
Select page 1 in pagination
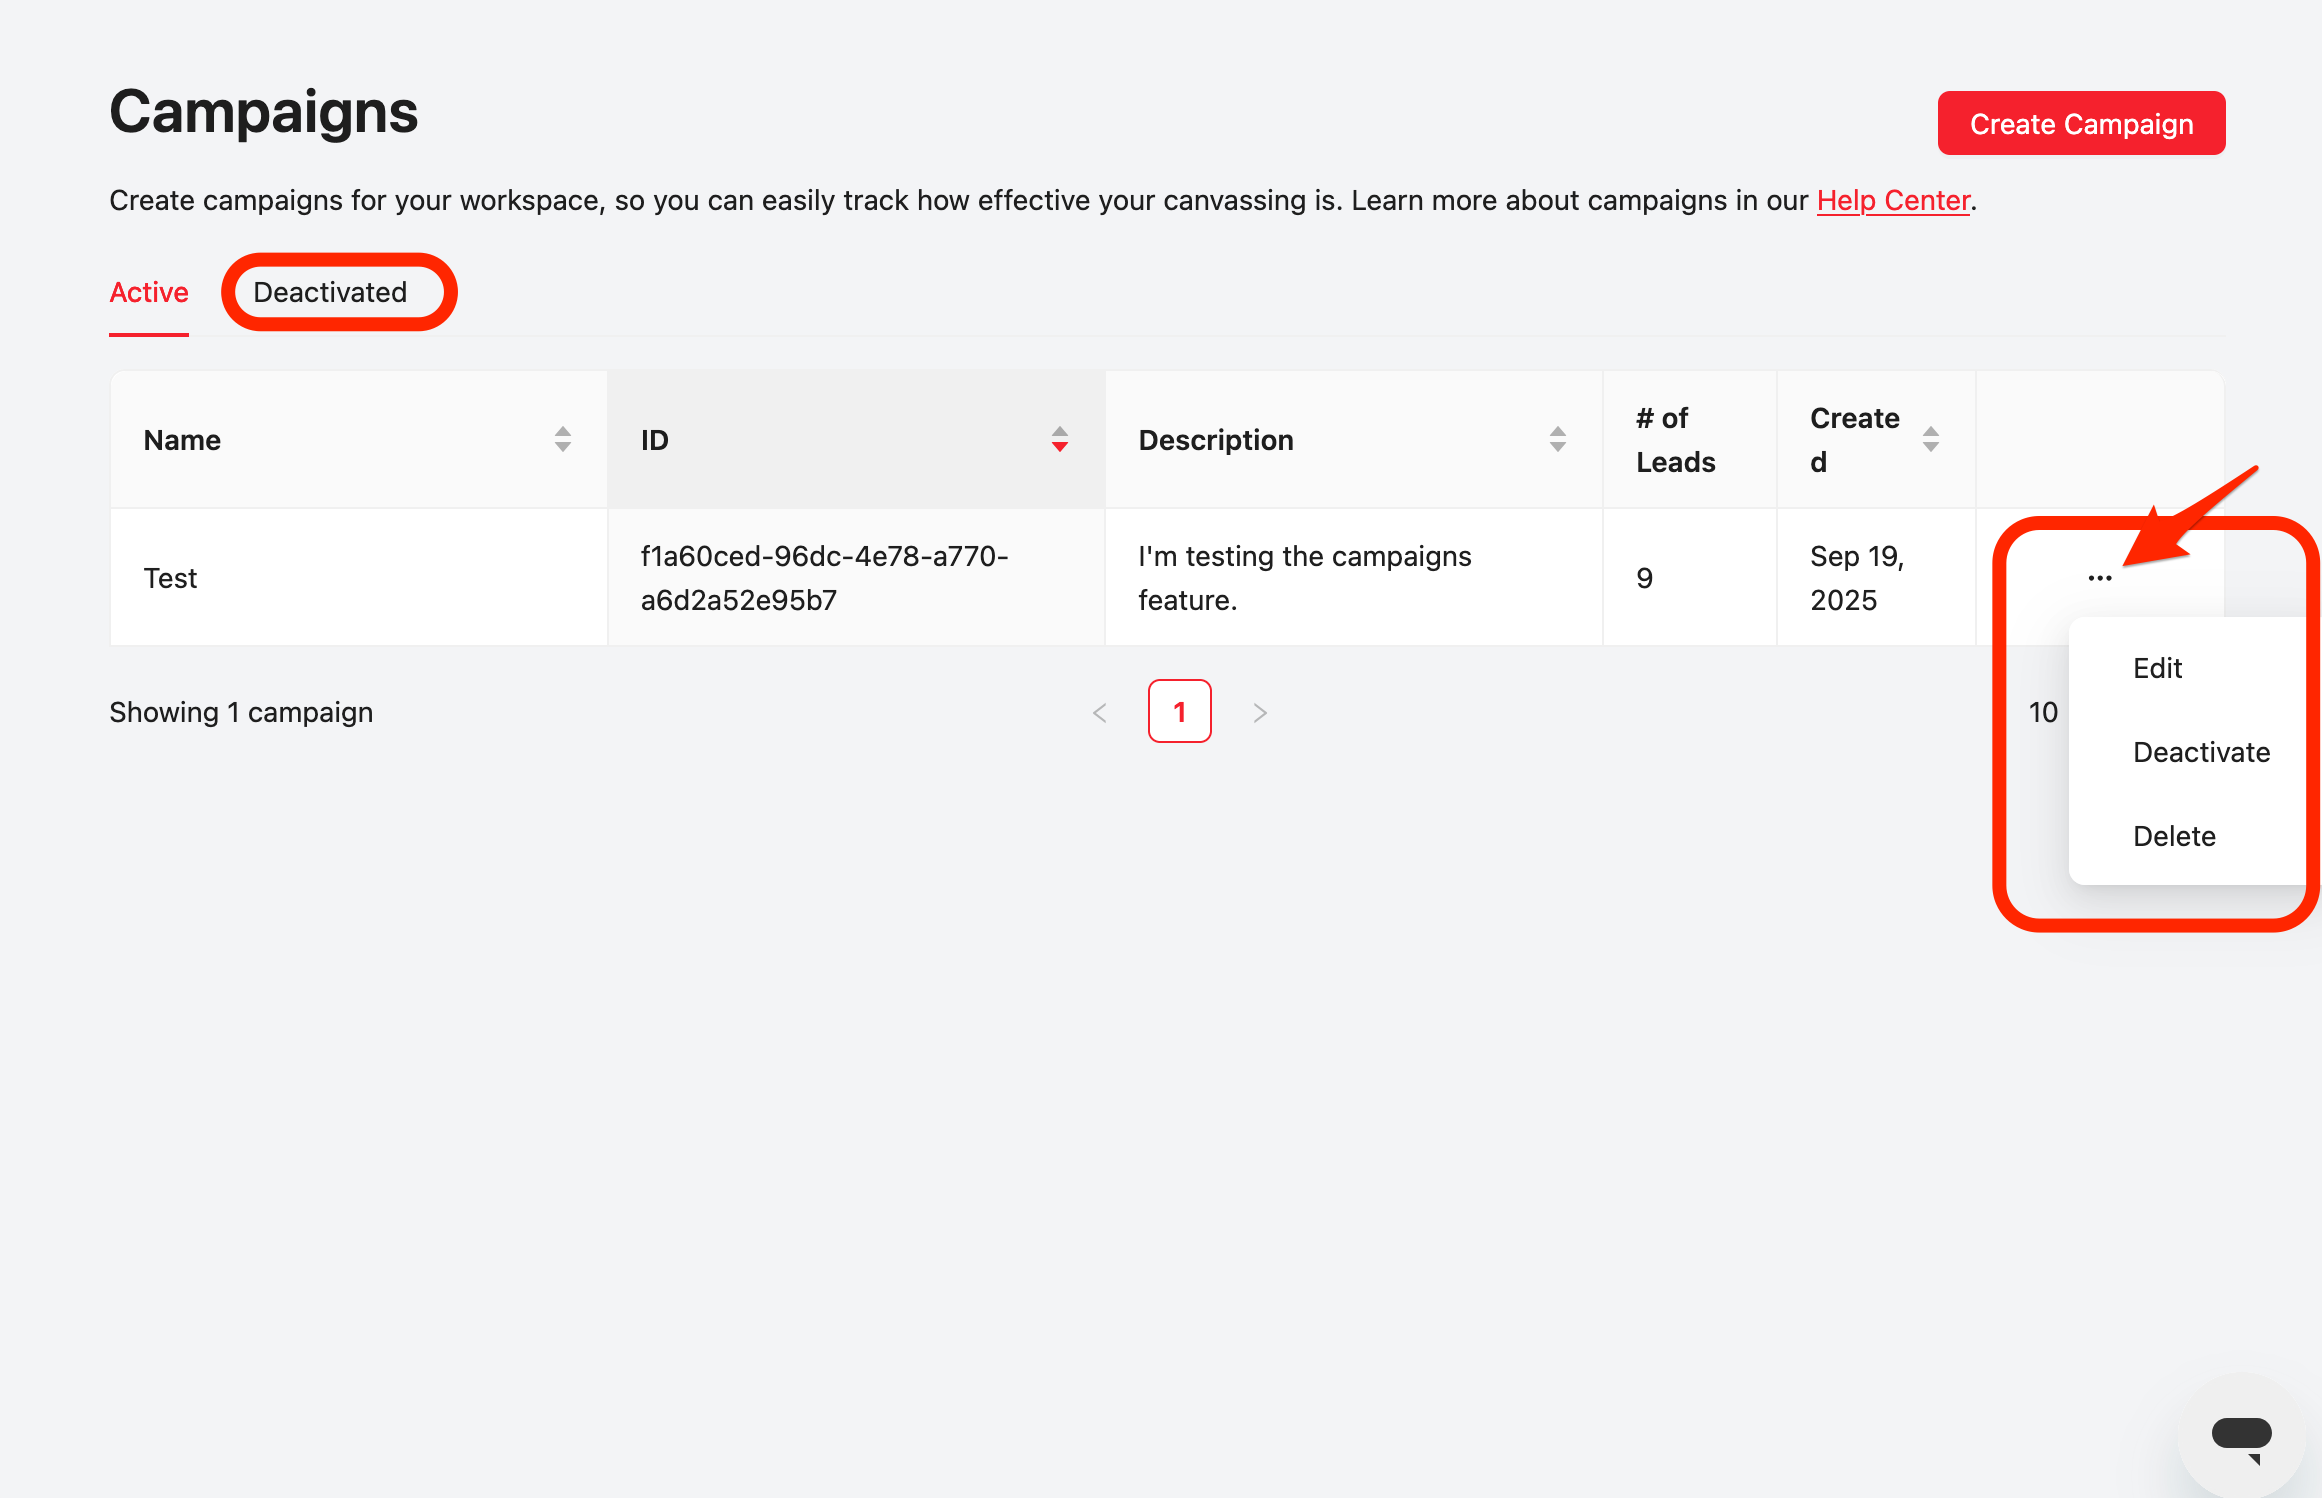[1179, 711]
